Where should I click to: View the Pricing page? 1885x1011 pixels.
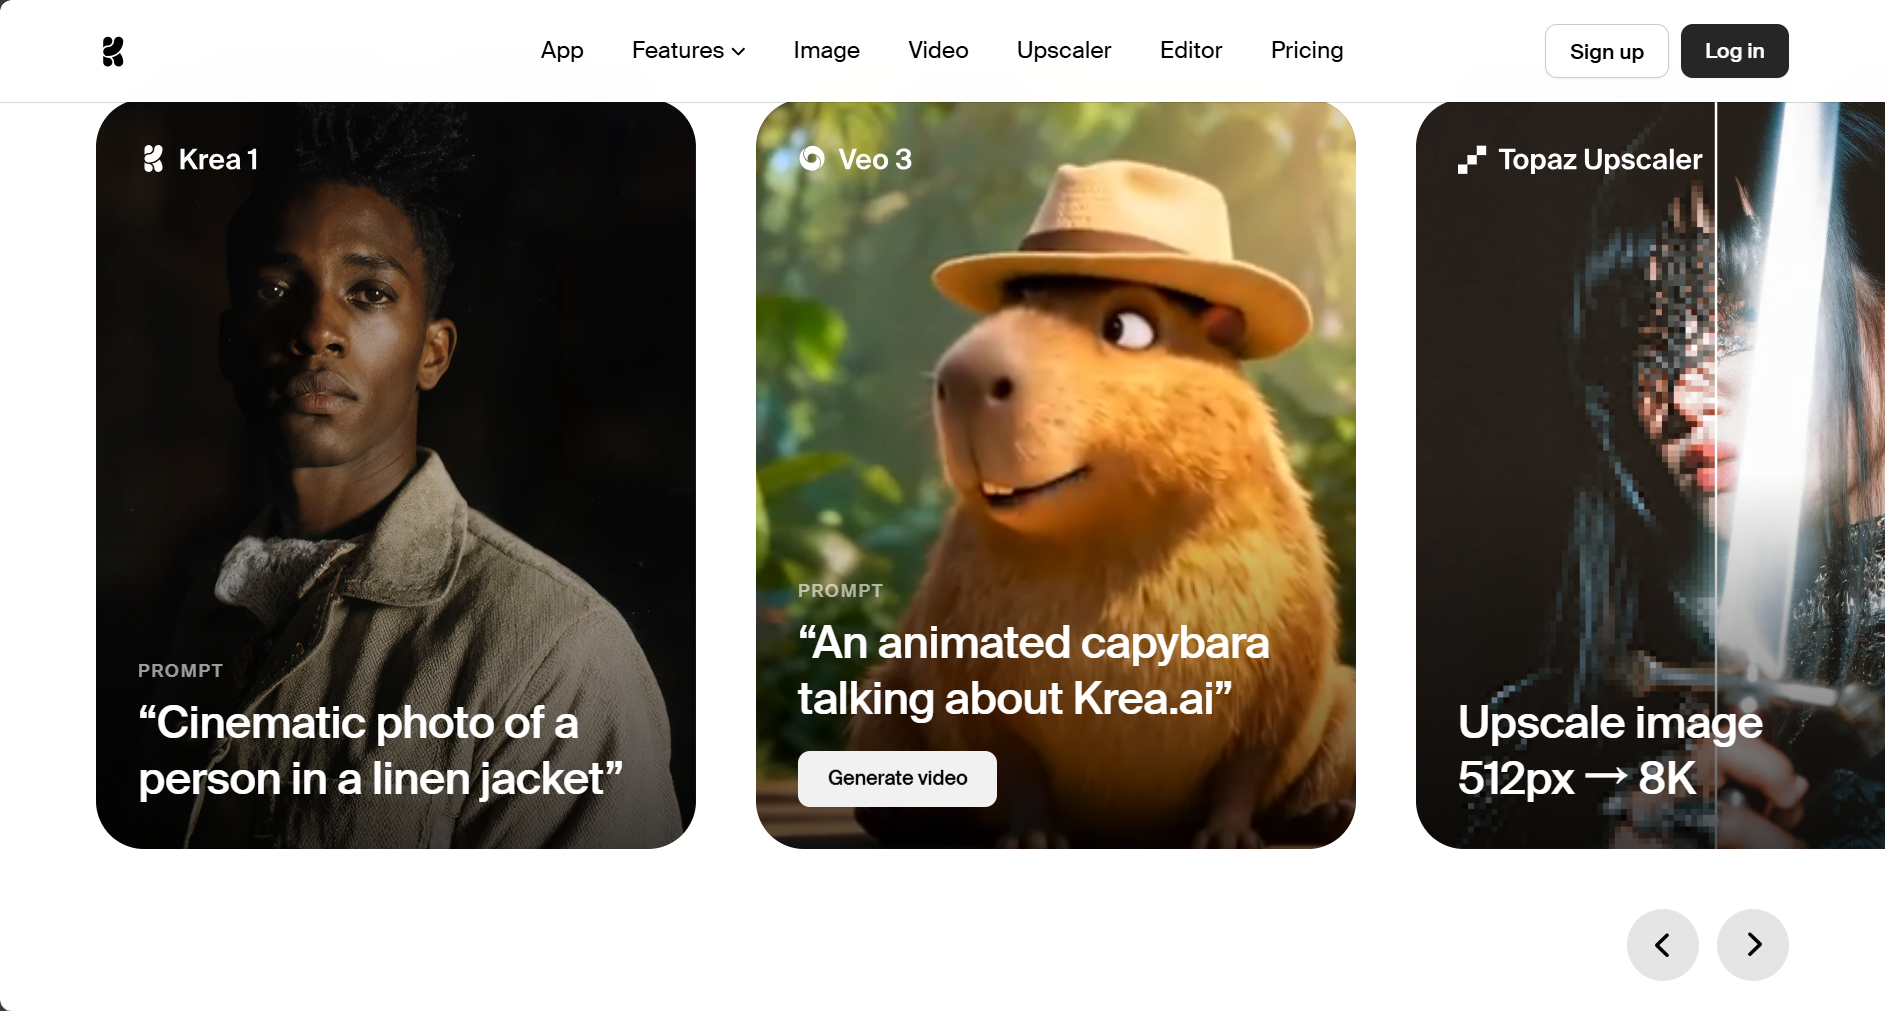pos(1306,50)
